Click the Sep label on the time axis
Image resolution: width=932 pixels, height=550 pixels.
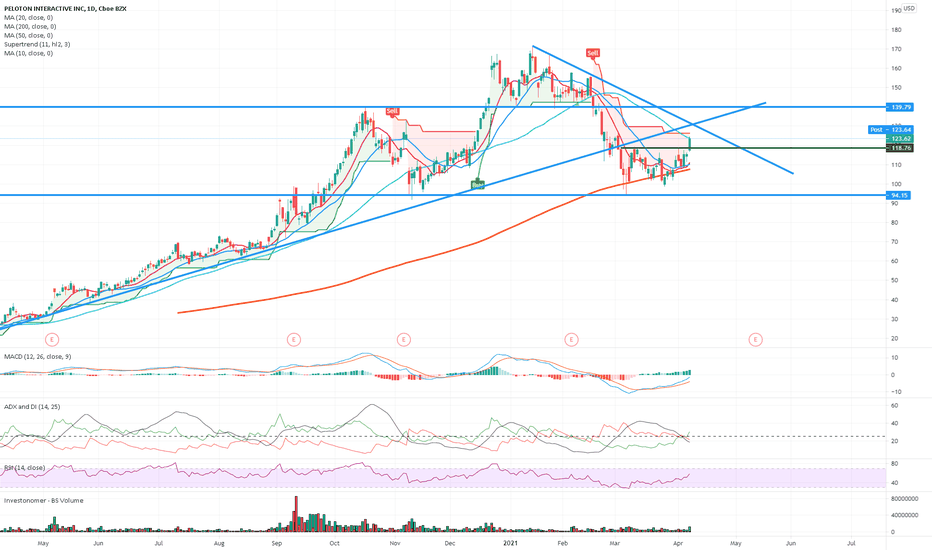pyautogui.click(x=276, y=543)
